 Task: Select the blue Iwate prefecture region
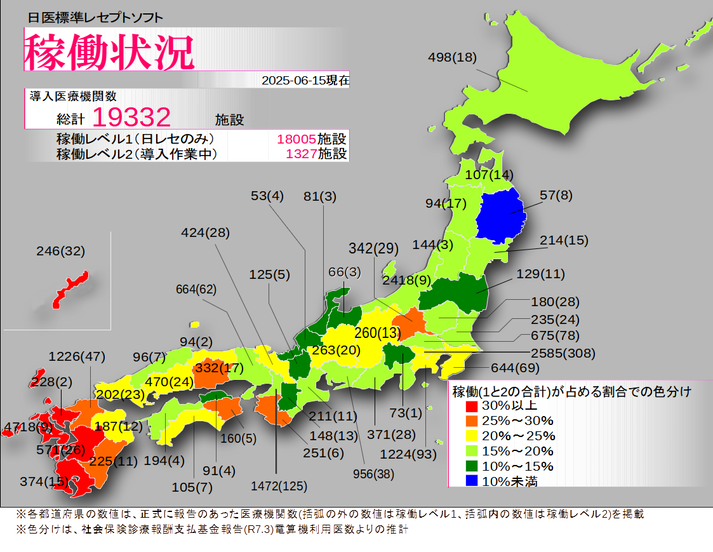click(500, 216)
